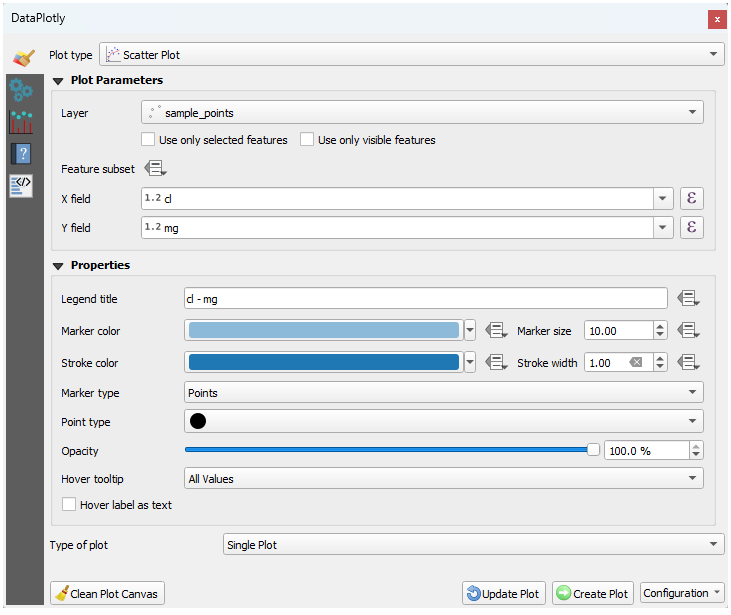Viewport: 731px width, 615px height.
Task: Enable Use only selected features
Action: tap(149, 140)
